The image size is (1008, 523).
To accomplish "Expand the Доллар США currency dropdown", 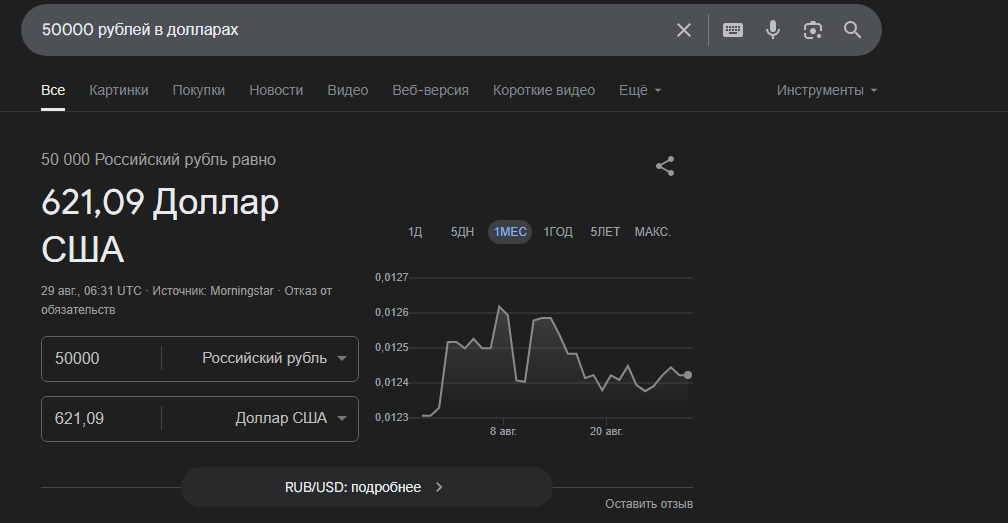I will [291, 418].
